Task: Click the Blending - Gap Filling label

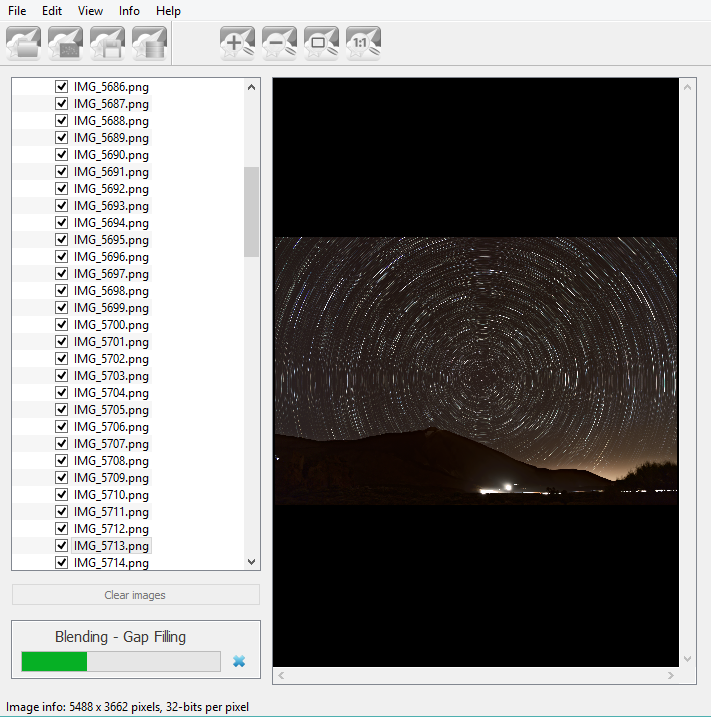Action: [x=120, y=637]
